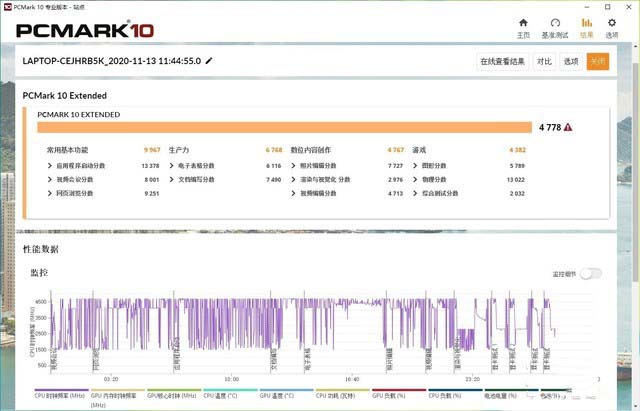Screen dimensions: 640x411
Task: Toggle GPU 核心时钟 legend series
Action: click(174, 393)
